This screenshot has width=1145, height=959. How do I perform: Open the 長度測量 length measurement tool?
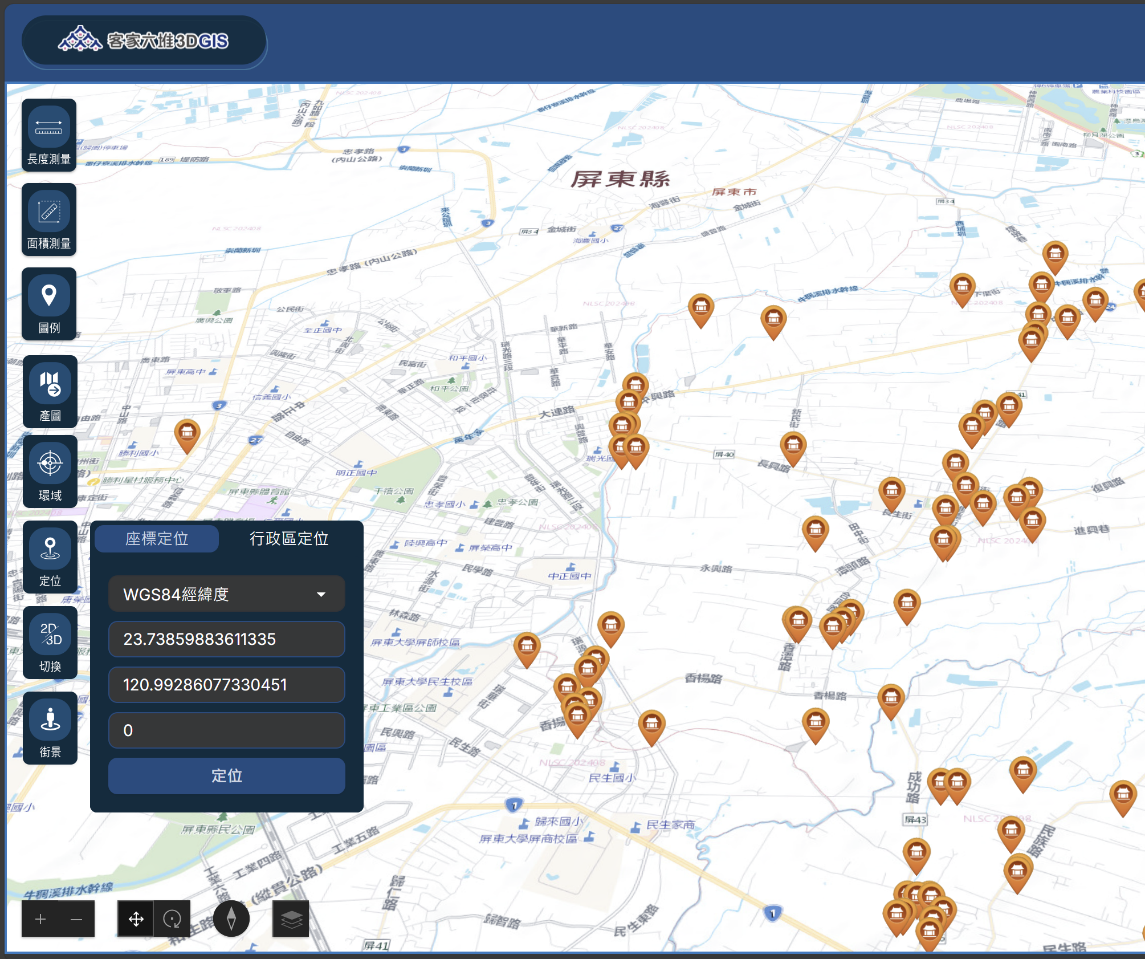coord(49,136)
